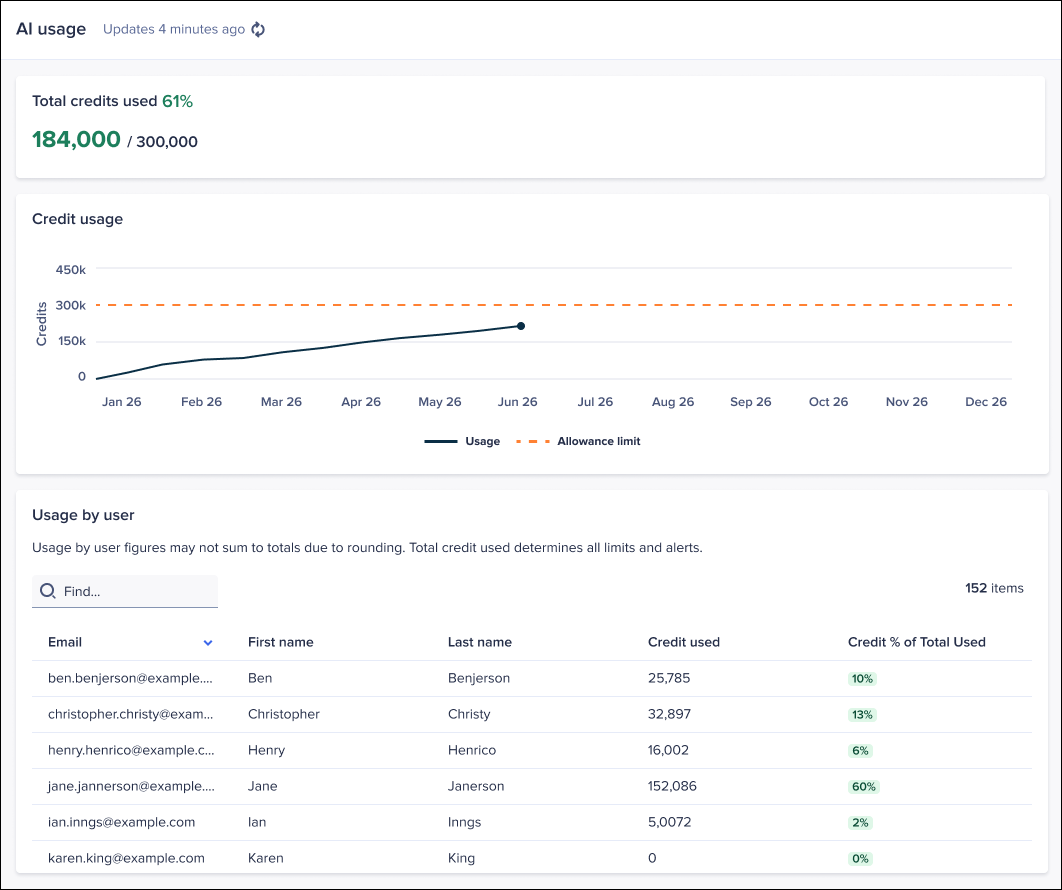Click last name Henrico cell
This screenshot has width=1062, height=890.
pos(472,750)
